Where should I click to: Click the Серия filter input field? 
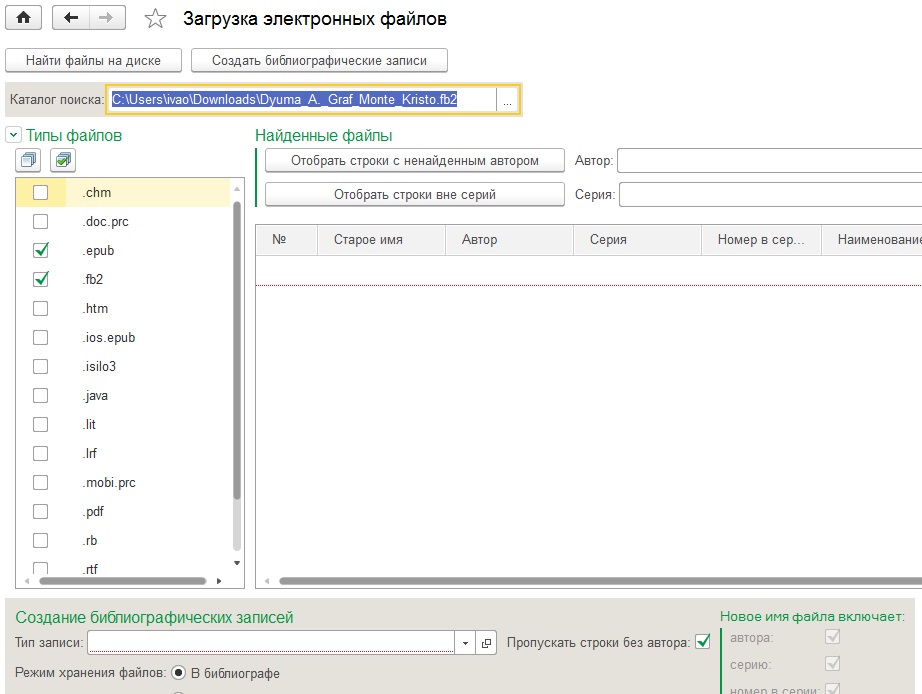[770, 195]
